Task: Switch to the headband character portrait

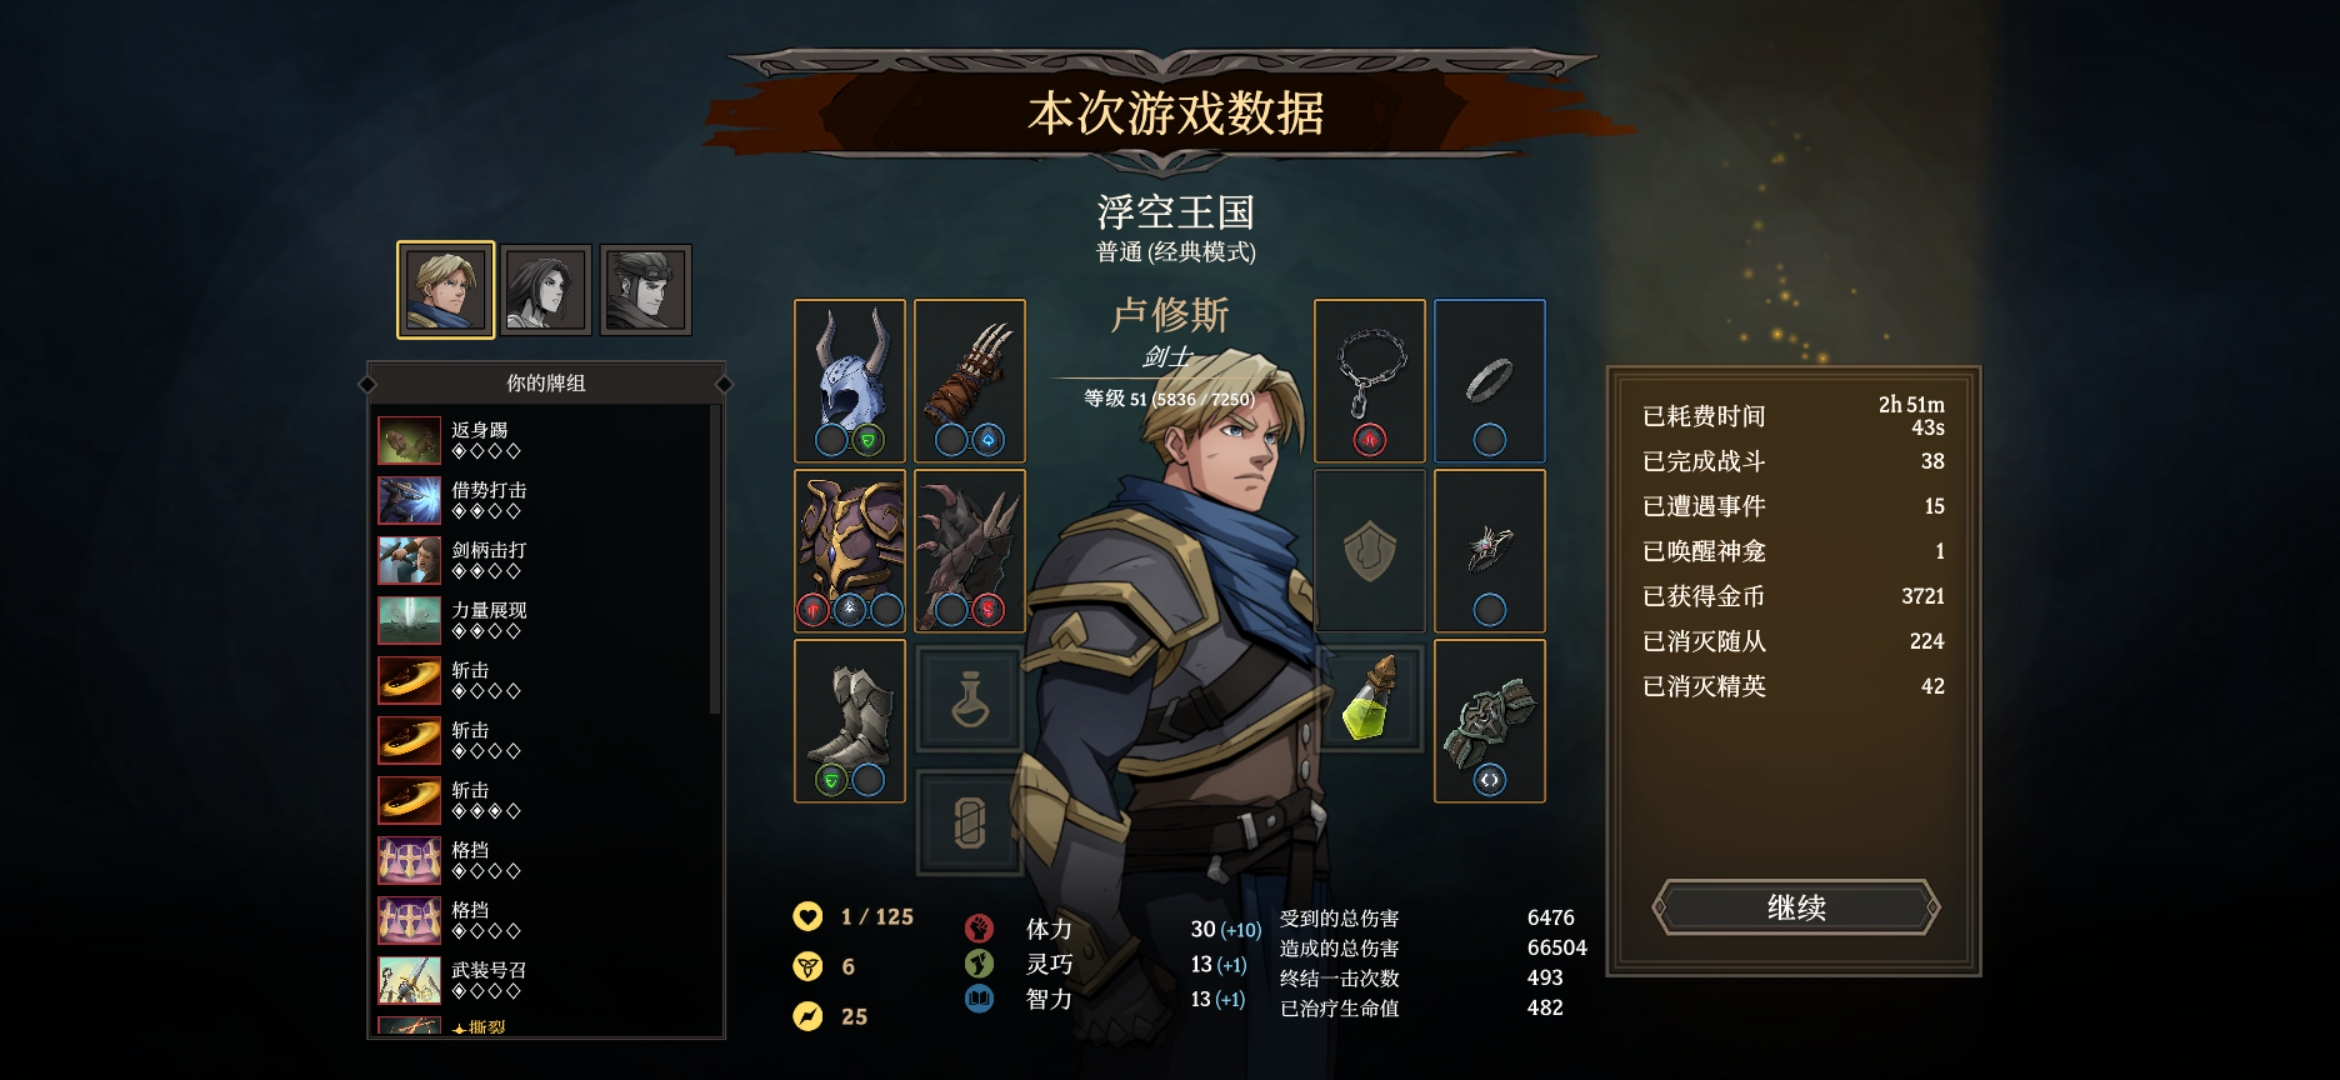Action: click(646, 290)
